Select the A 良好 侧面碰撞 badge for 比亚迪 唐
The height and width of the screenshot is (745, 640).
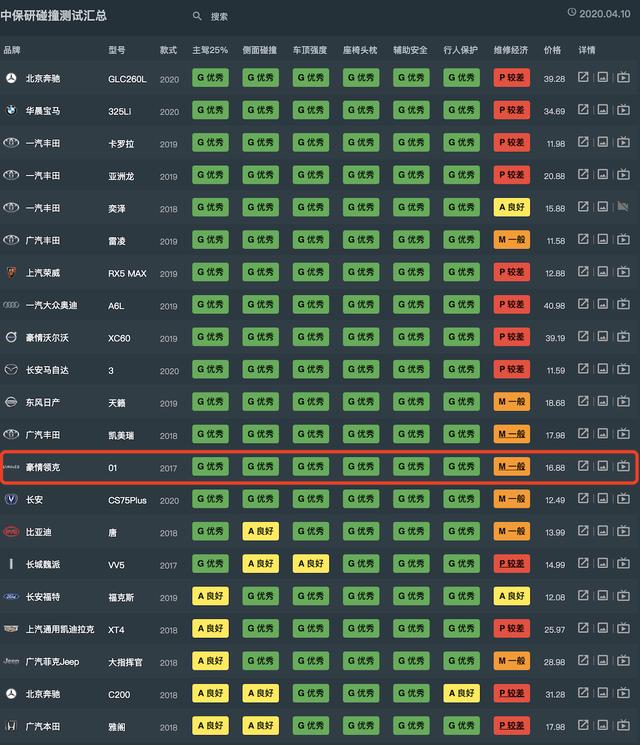[261, 531]
